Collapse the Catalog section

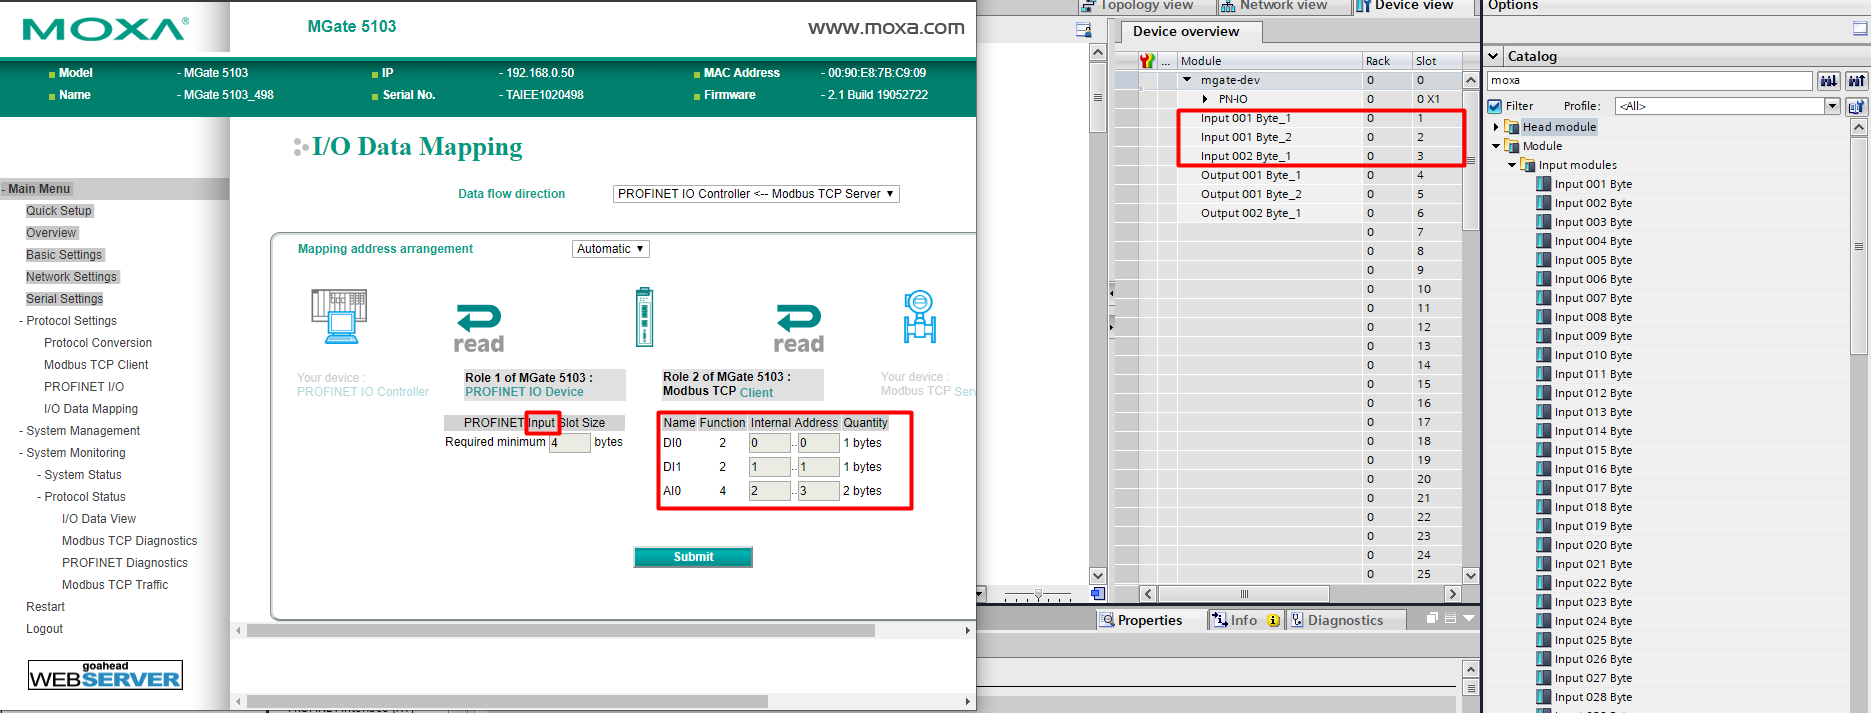click(1494, 56)
